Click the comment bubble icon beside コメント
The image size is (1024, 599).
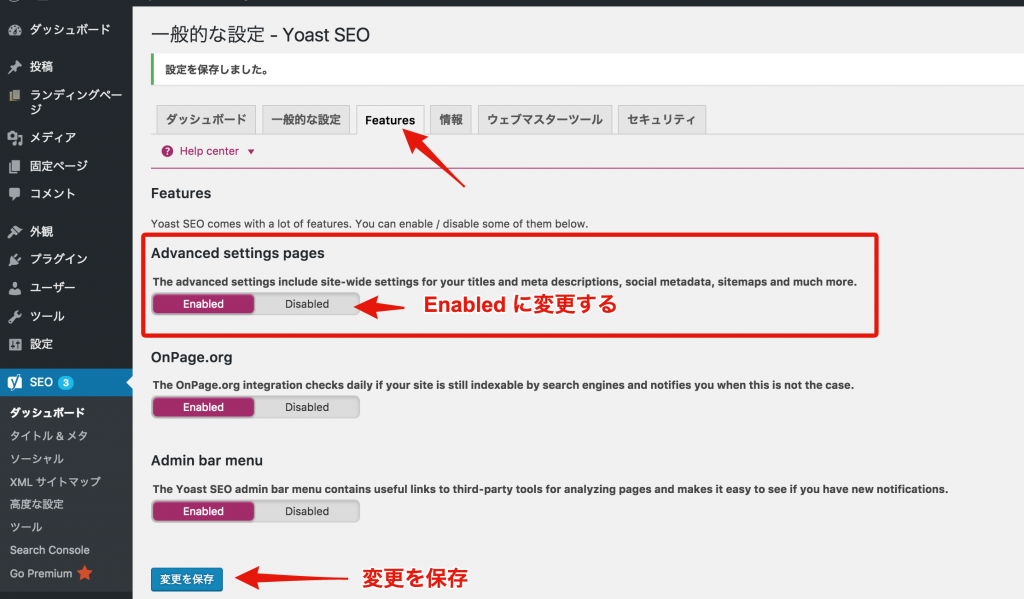14,194
